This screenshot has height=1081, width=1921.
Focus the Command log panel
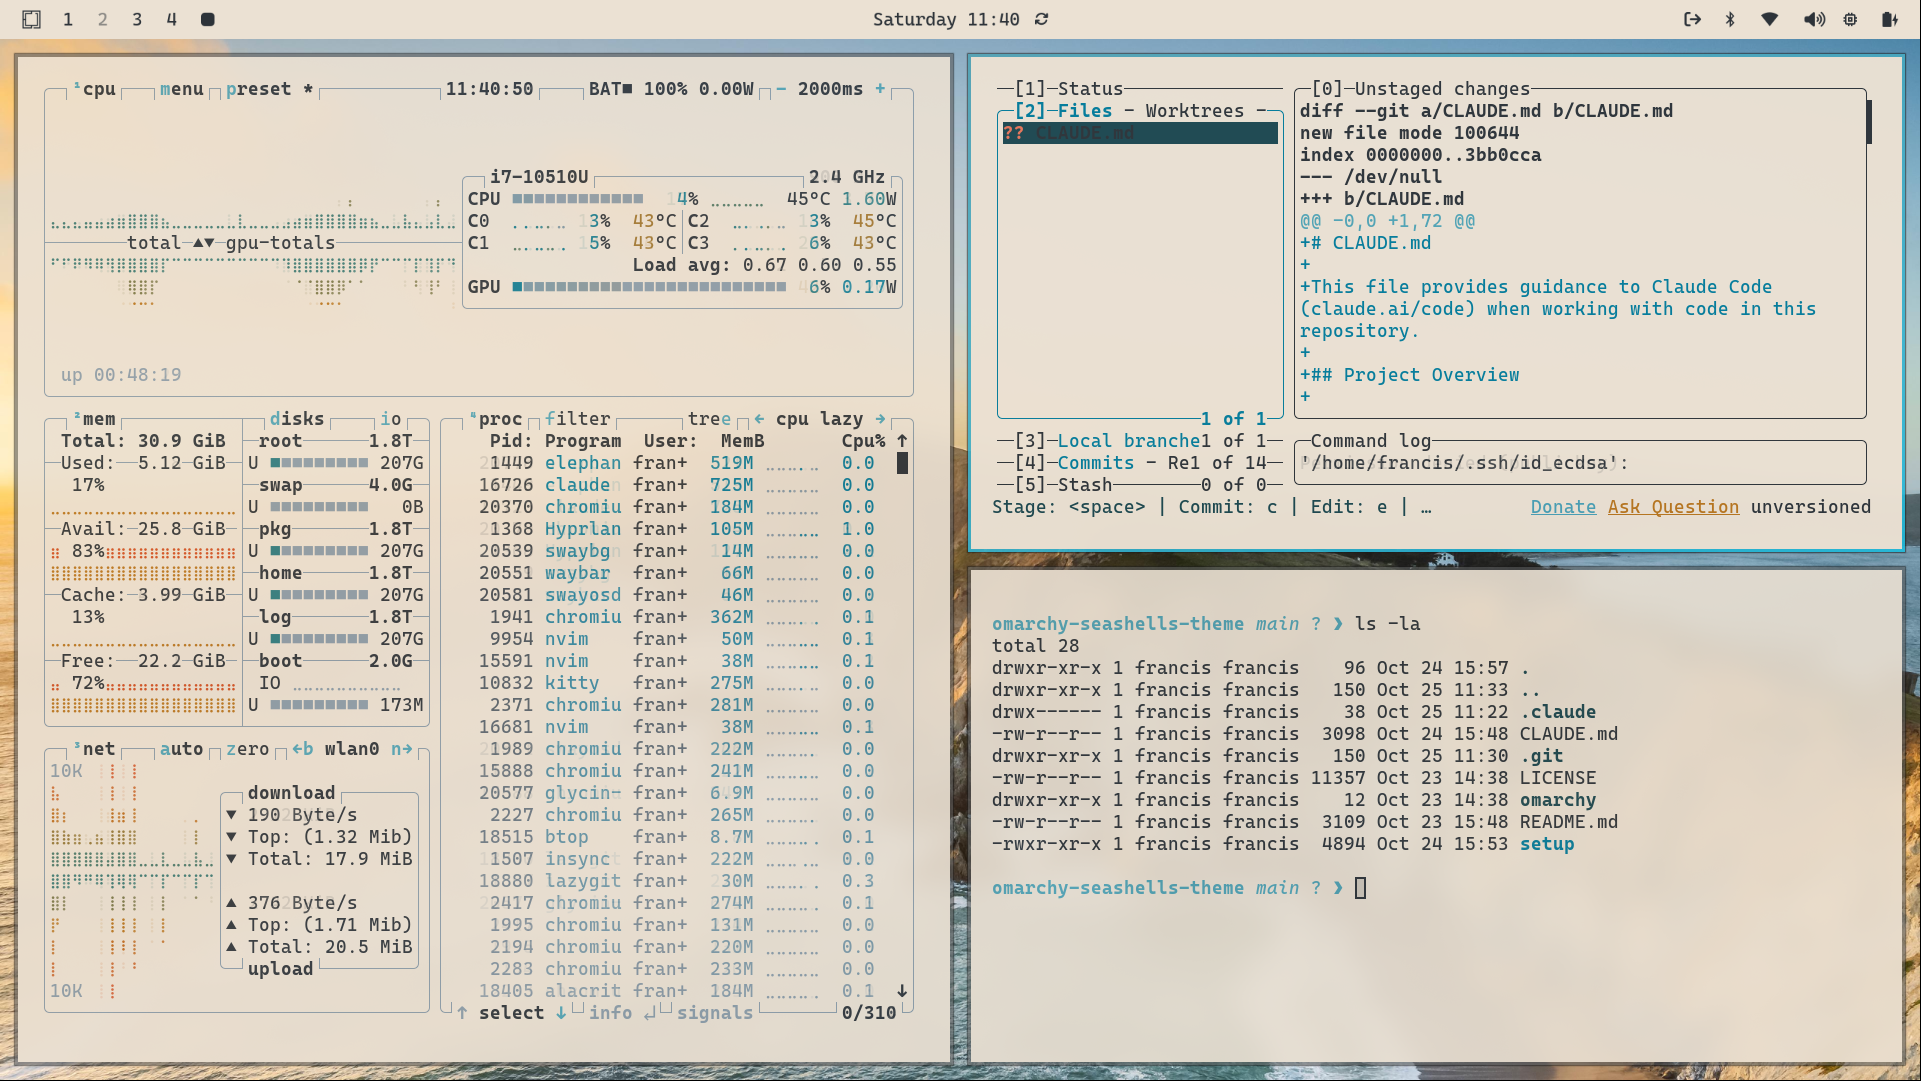(1580, 463)
